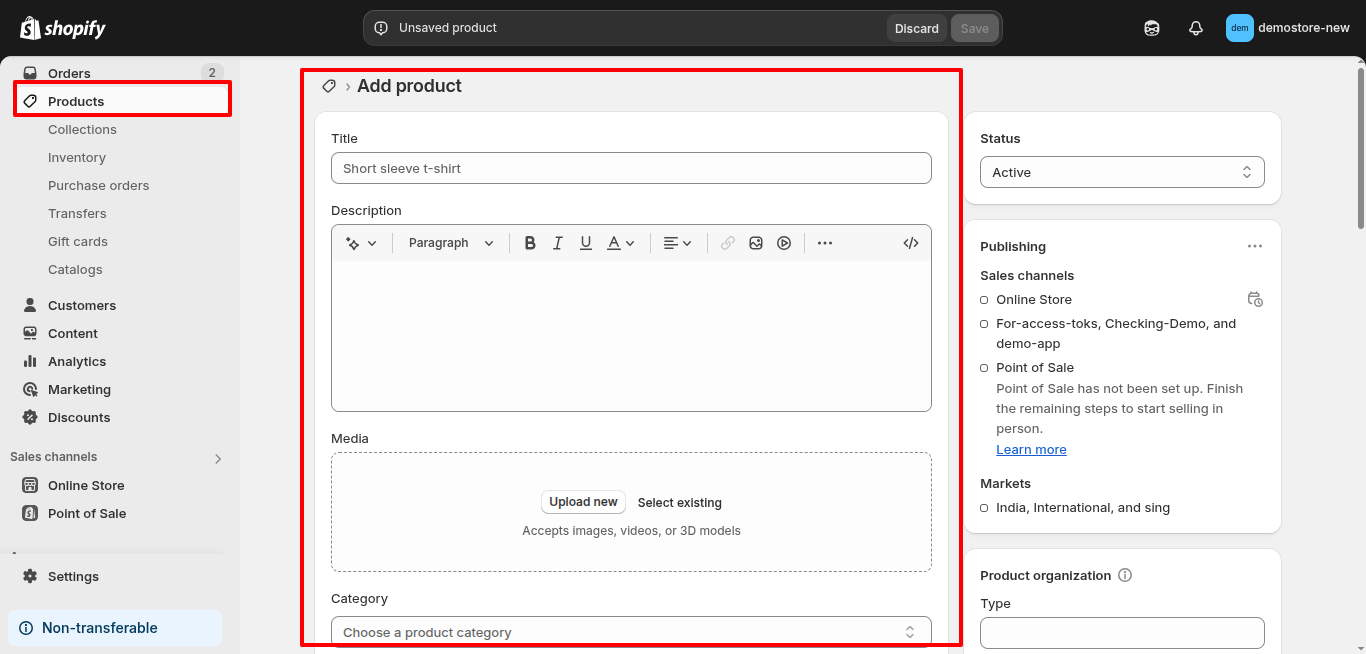Insert a video in the description editor

pos(784,242)
